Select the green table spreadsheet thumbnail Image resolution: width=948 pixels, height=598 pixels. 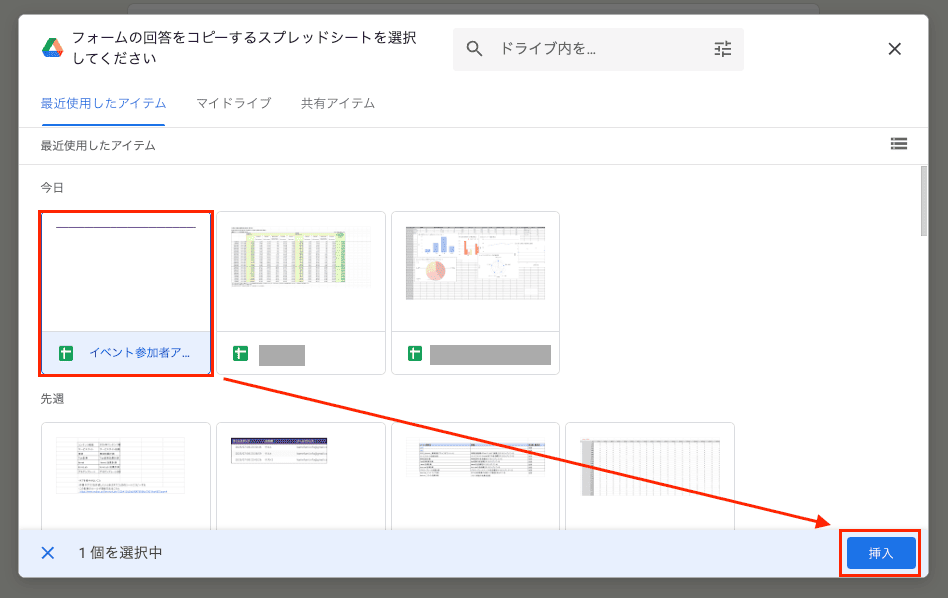pyautogui.click(x=301, y=270)
